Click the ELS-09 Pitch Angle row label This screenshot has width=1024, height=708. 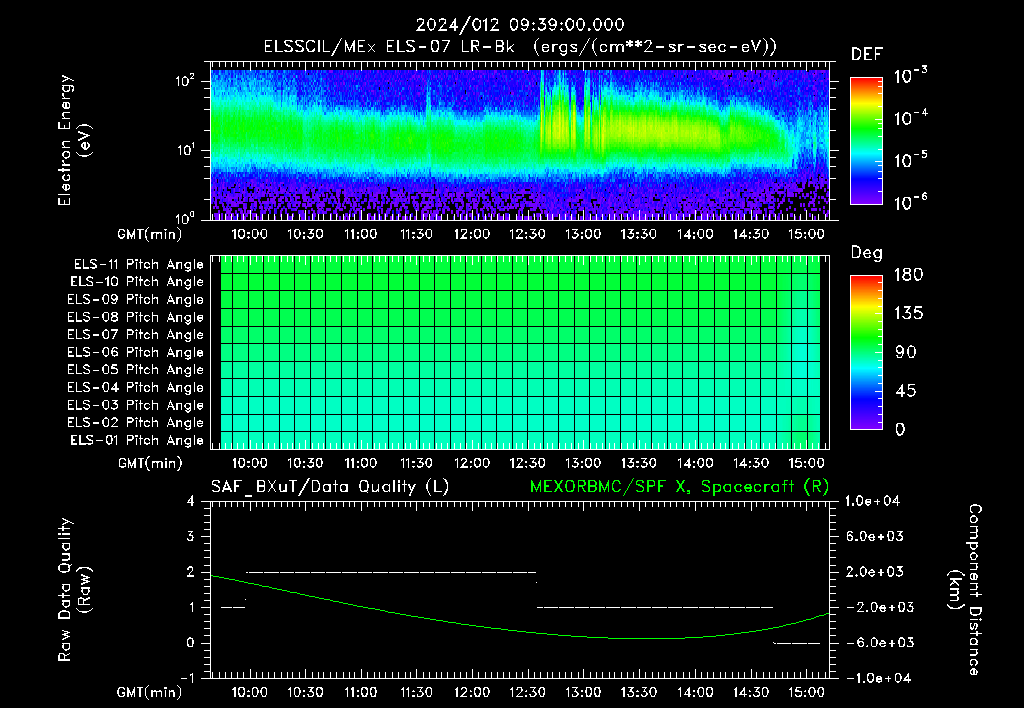(x=135, y=300)
